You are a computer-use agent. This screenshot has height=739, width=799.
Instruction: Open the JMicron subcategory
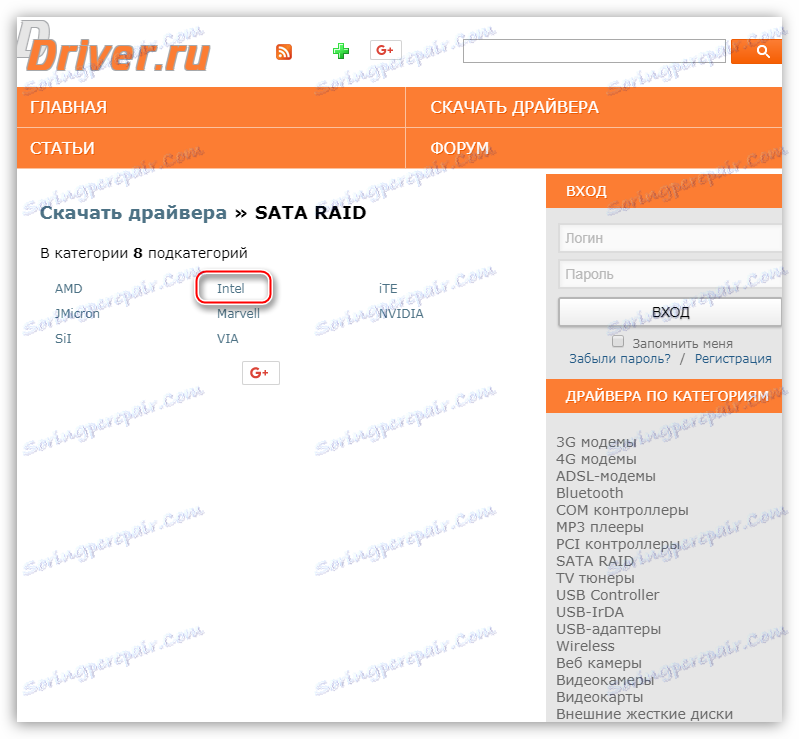click(x=77, y=313)
